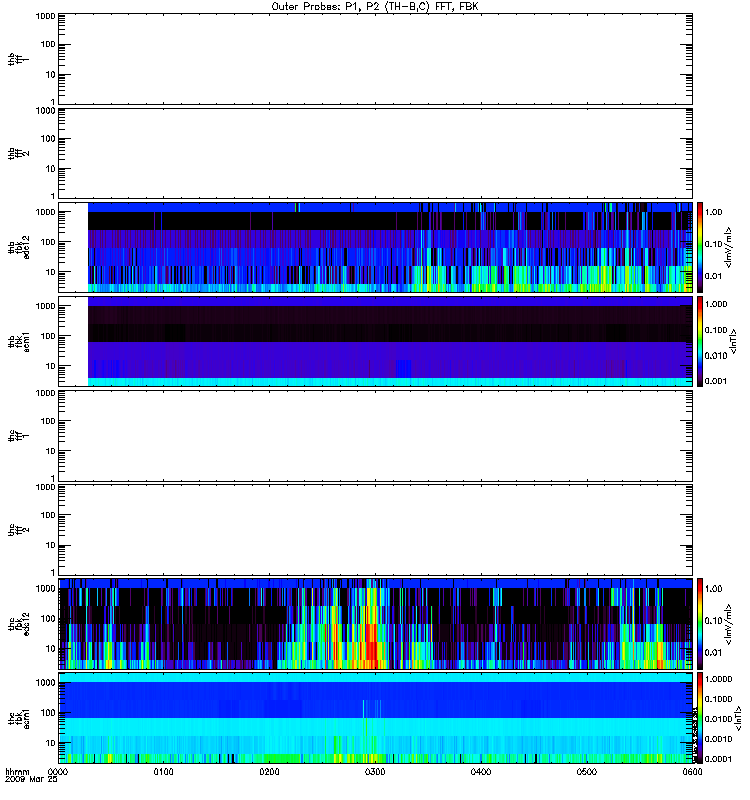Click the 'thb fff 1' y-axis title
This screenshot has height=800, width=750.
click(18, 59)
